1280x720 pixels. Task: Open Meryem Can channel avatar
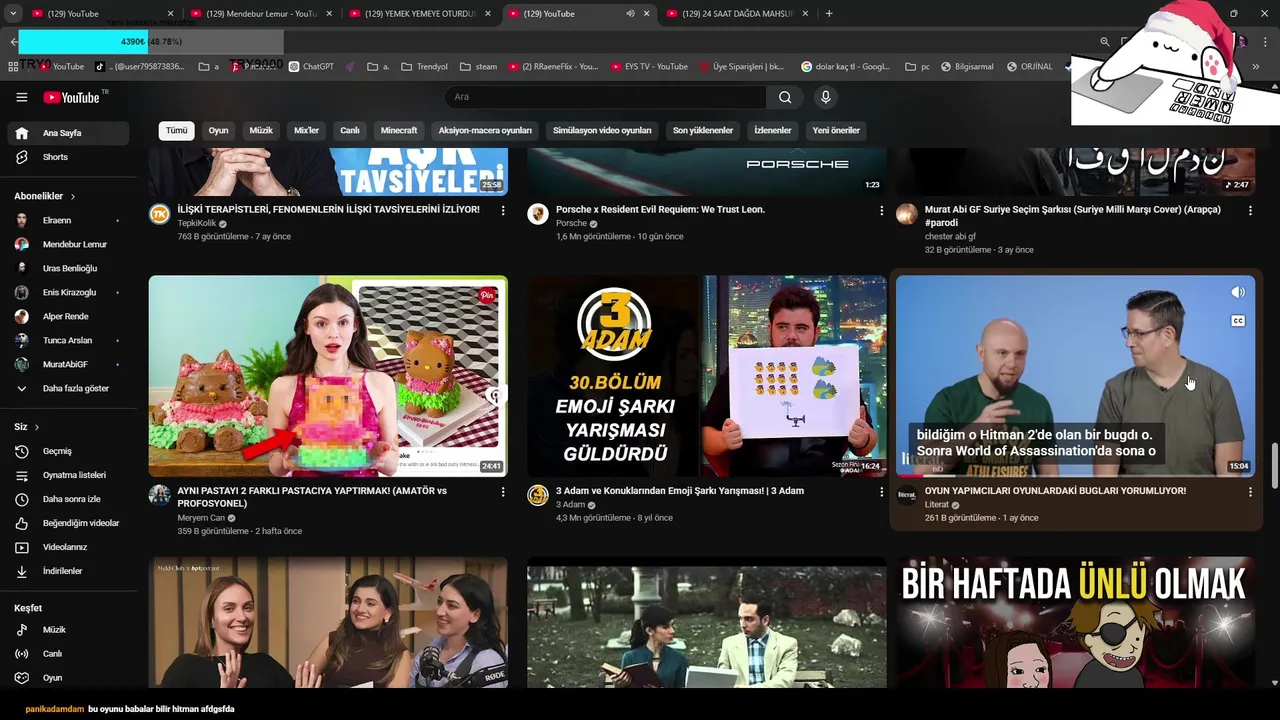(x=160, y=495)
